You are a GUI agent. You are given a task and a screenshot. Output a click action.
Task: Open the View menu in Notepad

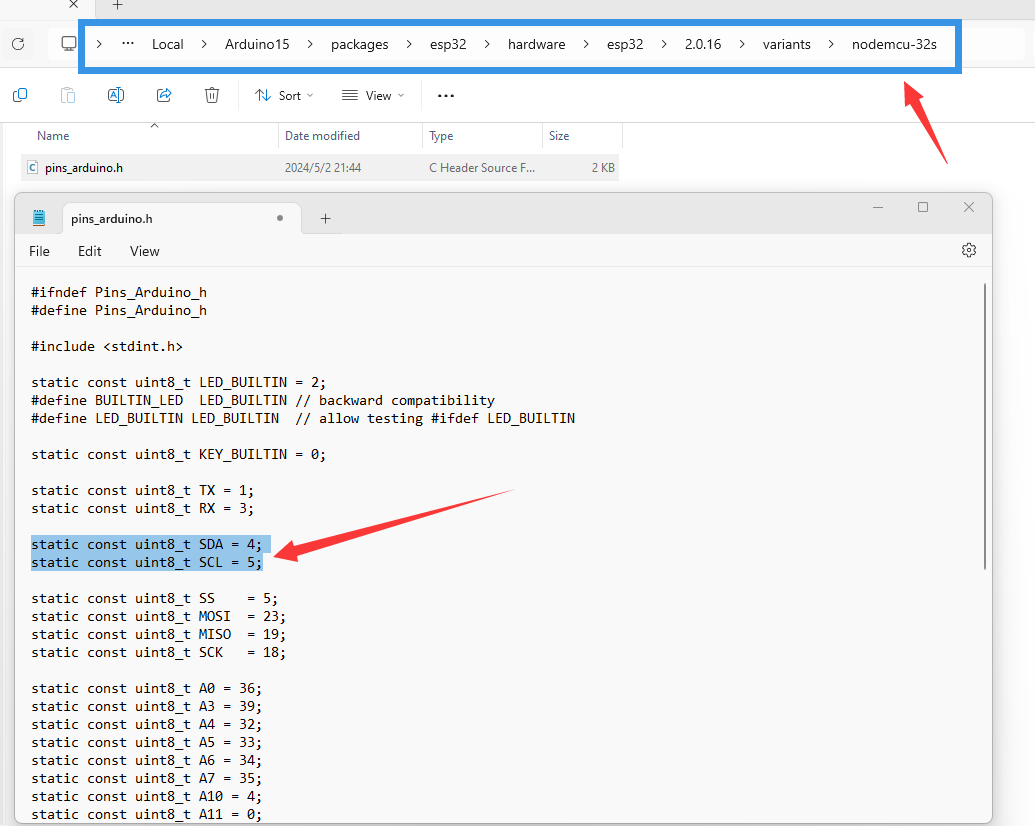145,251
